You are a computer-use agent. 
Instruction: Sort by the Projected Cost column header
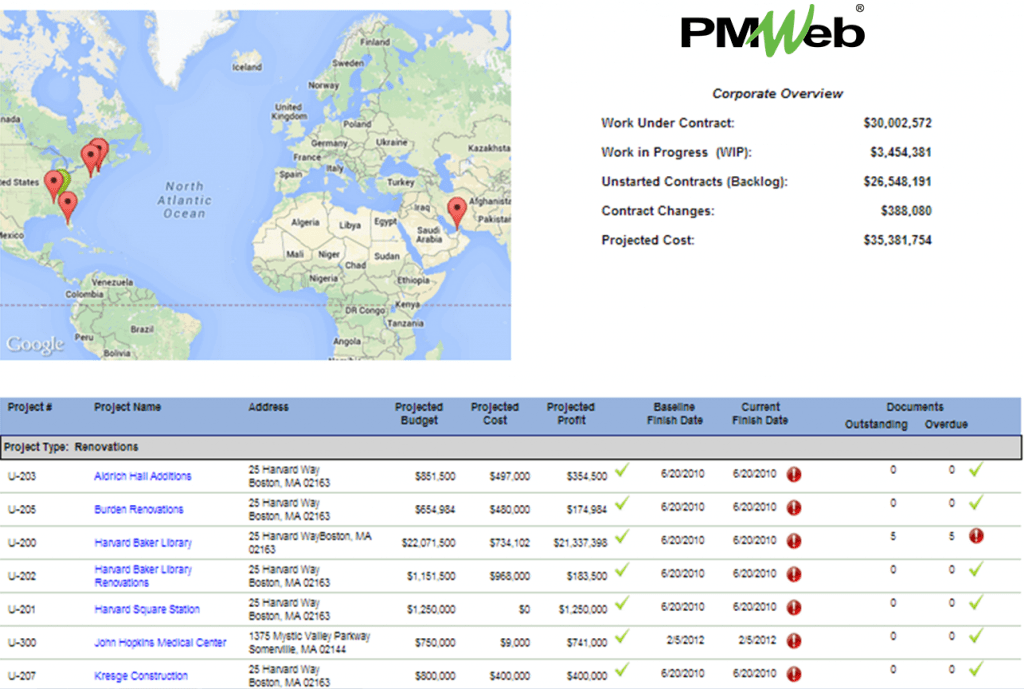click(494, 413)
